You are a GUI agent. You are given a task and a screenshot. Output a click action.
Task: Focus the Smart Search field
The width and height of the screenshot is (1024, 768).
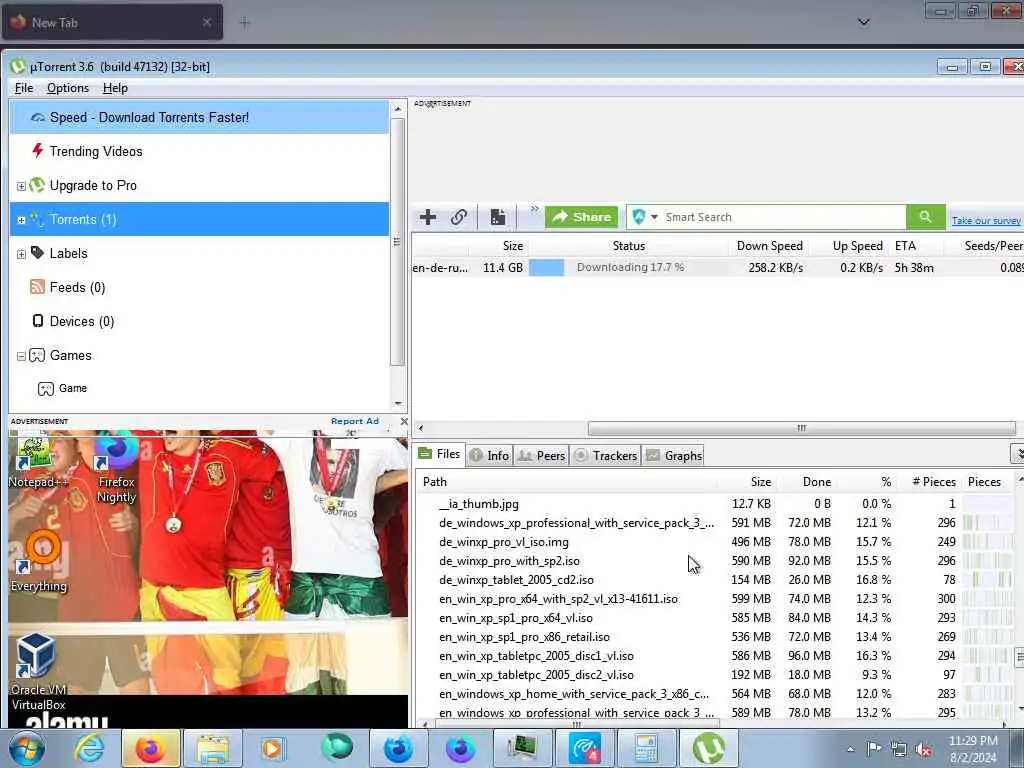coord(782,217)
